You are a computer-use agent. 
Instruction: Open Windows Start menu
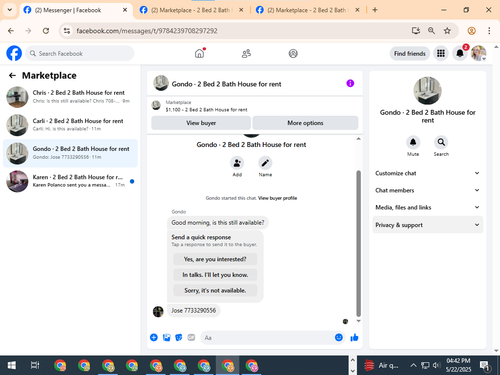[x=12, y=365]
